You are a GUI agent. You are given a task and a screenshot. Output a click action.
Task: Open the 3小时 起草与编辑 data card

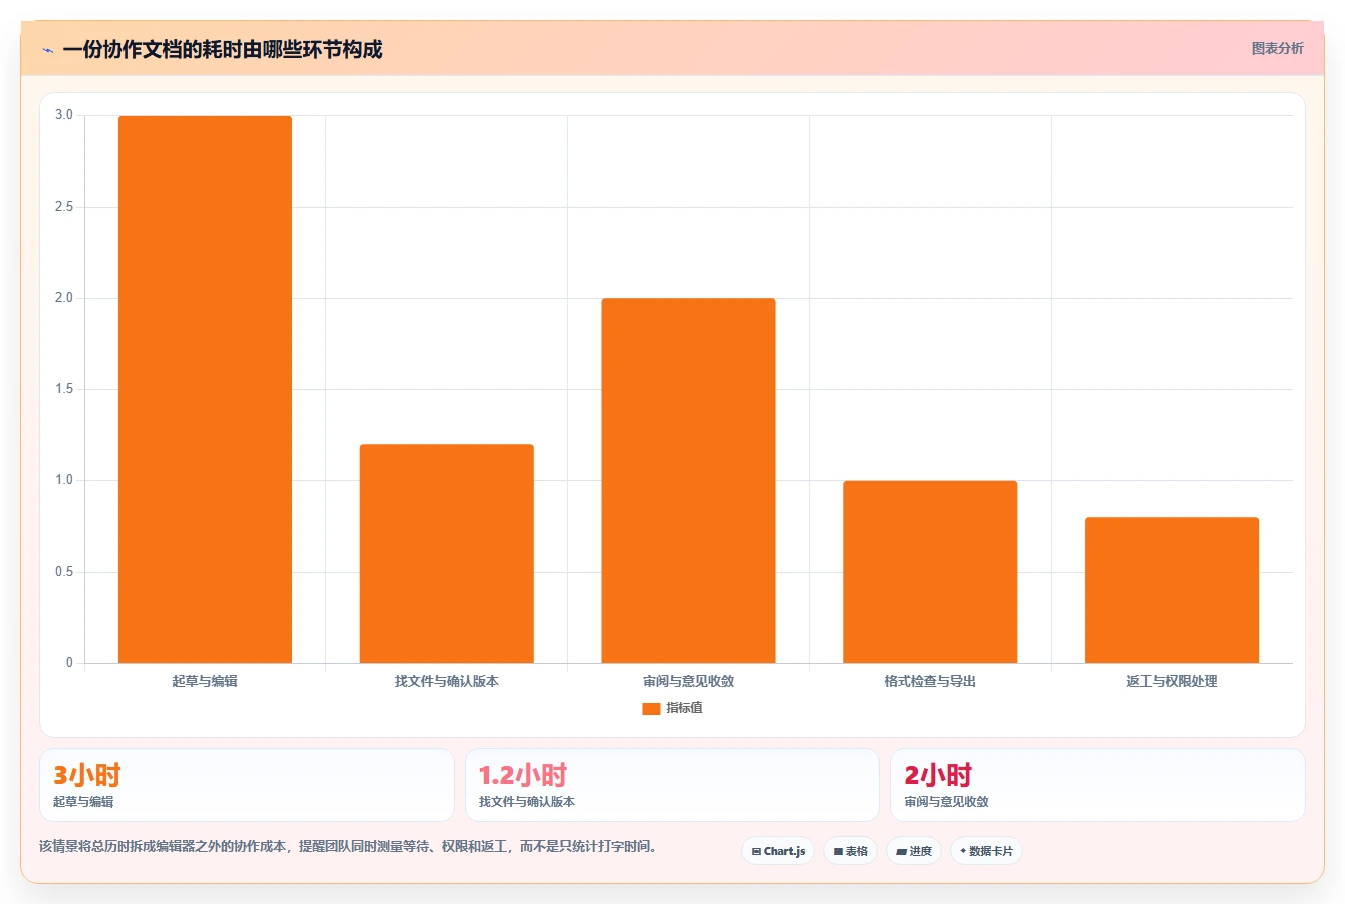click(247, 785)
